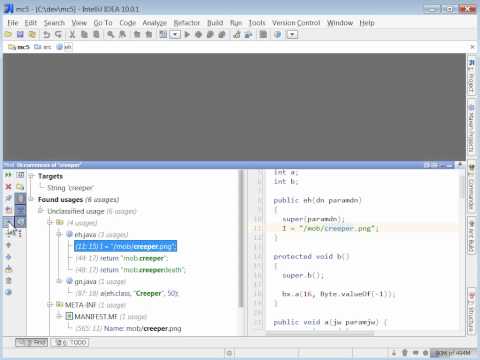The width and height of the screenshot is (480, 360).
Task: Rerun the usage search in Find panel
Action: (x=8, y=175)
